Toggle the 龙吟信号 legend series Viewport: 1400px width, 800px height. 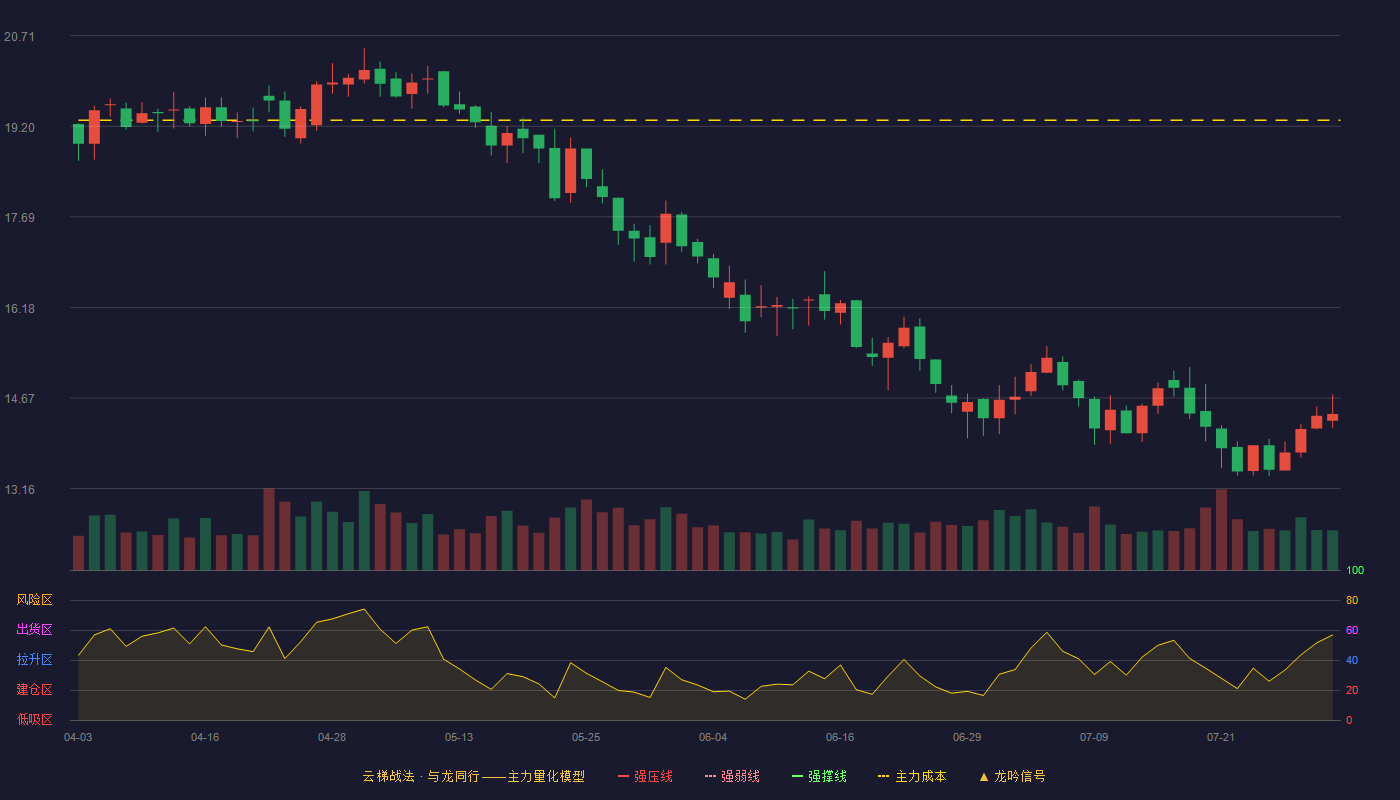(1011, 776)
